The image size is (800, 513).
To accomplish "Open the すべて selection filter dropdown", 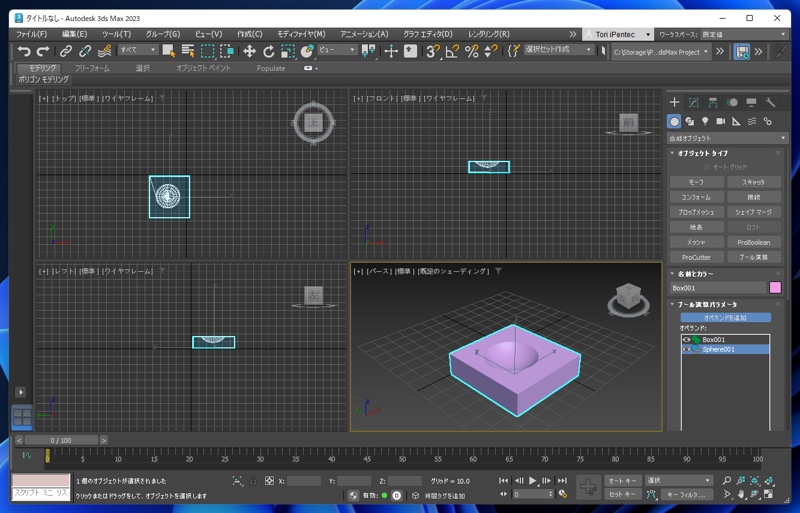I will tap(138, 50).
